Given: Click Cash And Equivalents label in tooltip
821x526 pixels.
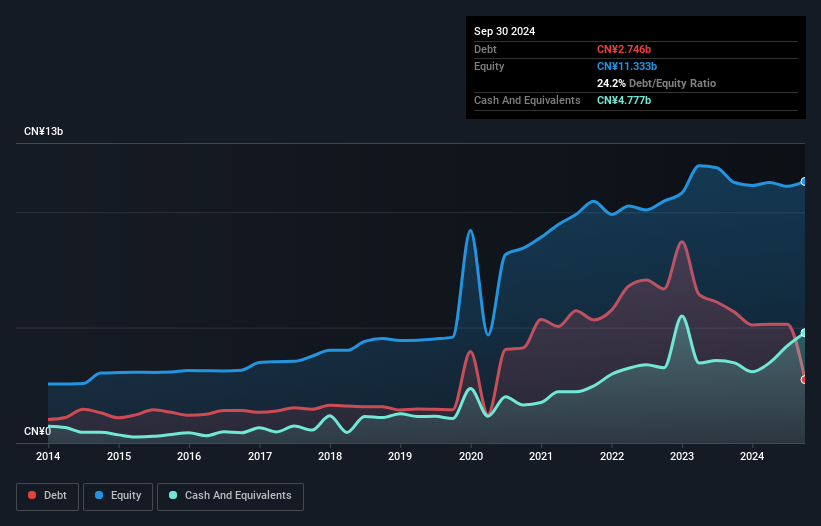Looking at the screenshot, I should [527, 100].
